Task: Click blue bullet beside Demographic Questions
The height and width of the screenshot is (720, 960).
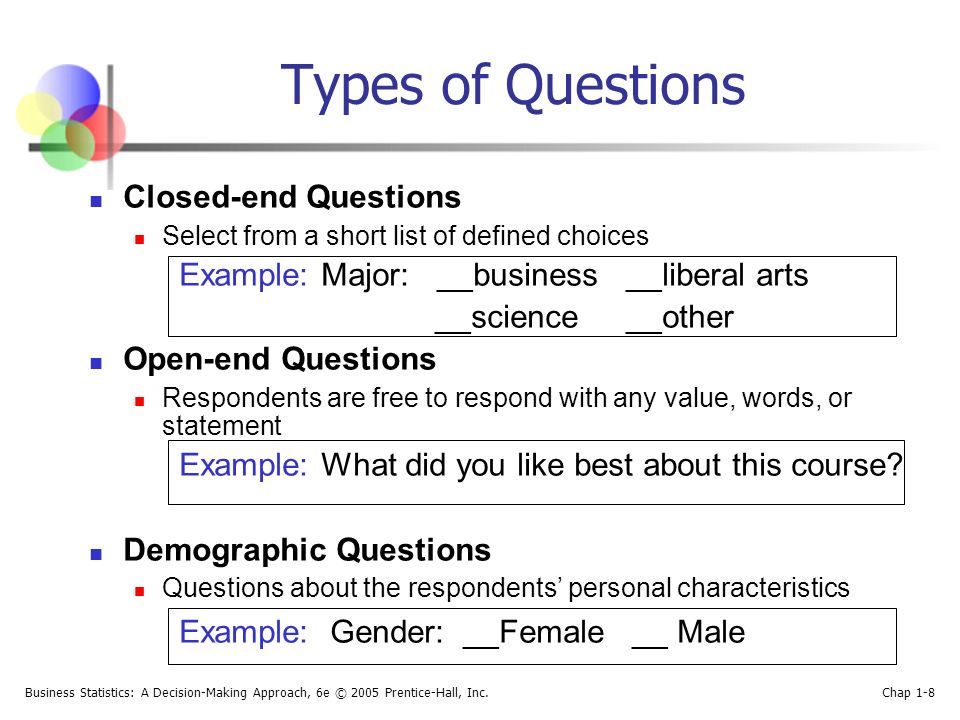Action: pyautogui.click(x=96, y=555)
